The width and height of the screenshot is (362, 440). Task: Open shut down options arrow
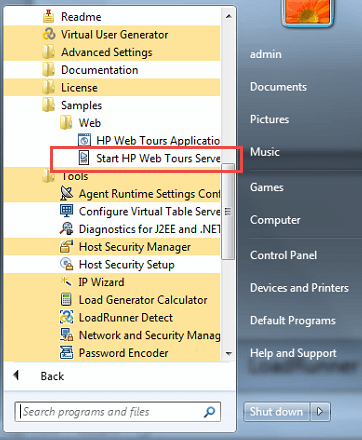(x=320, y=412)
